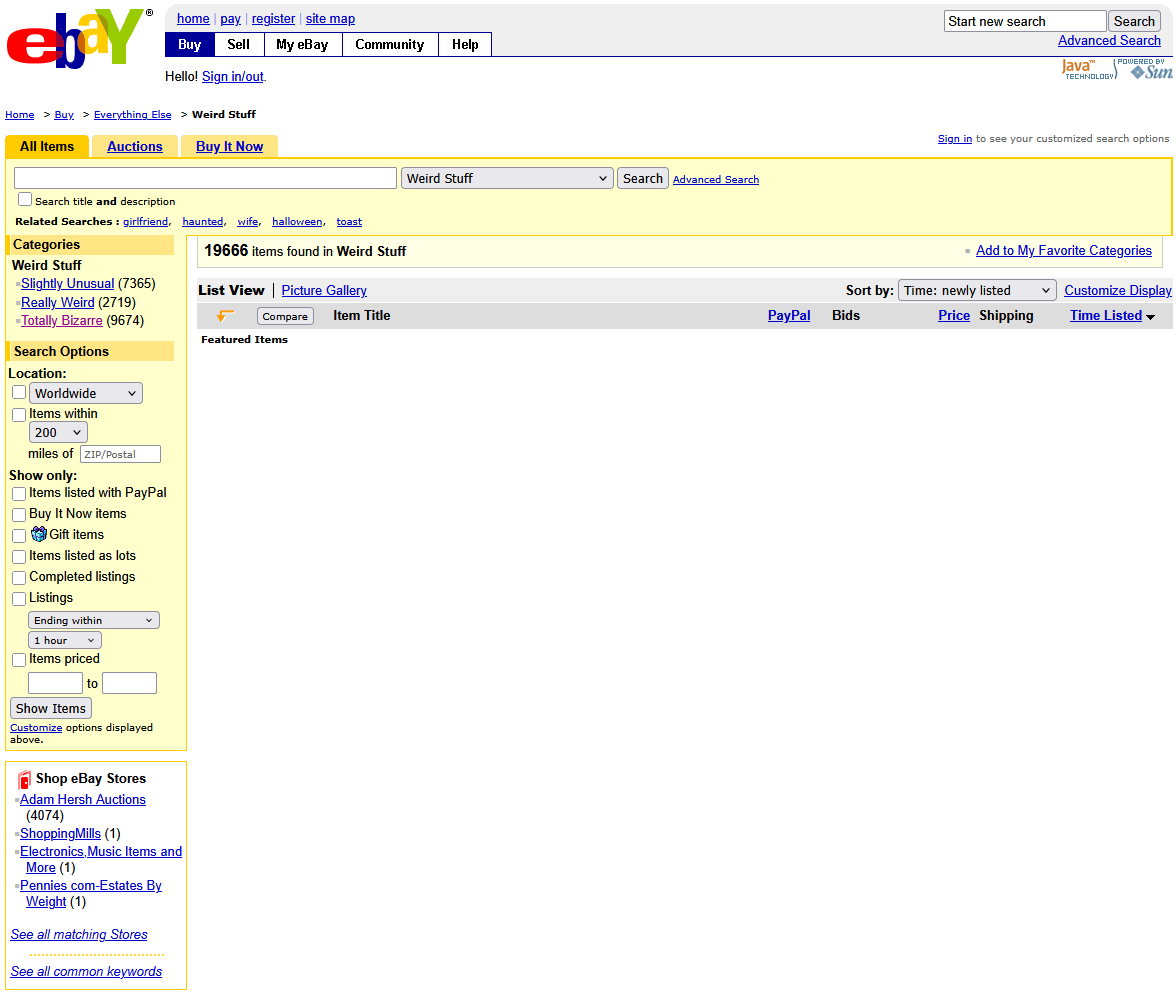The height and width of the screenshot is (994, 1176).
Task: Click the orange sort arrow icon
Action: 225,316
